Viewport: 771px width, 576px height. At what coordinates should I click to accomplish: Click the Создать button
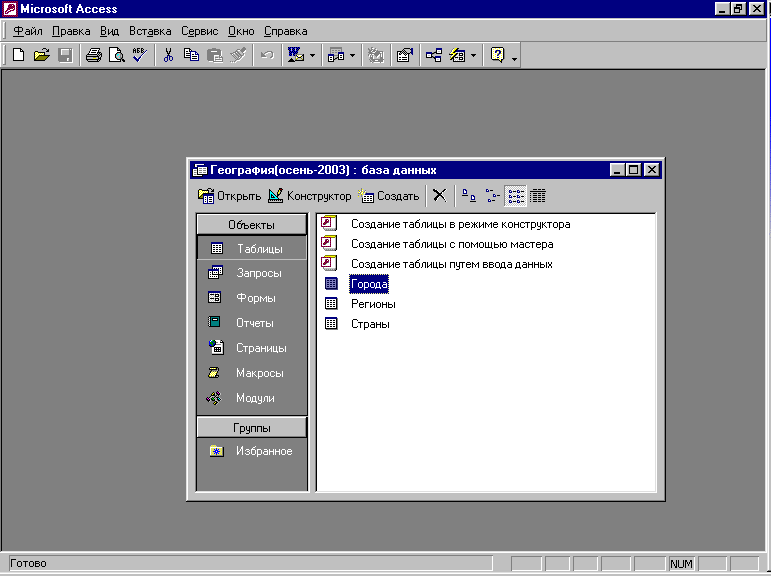click(388, 196)
